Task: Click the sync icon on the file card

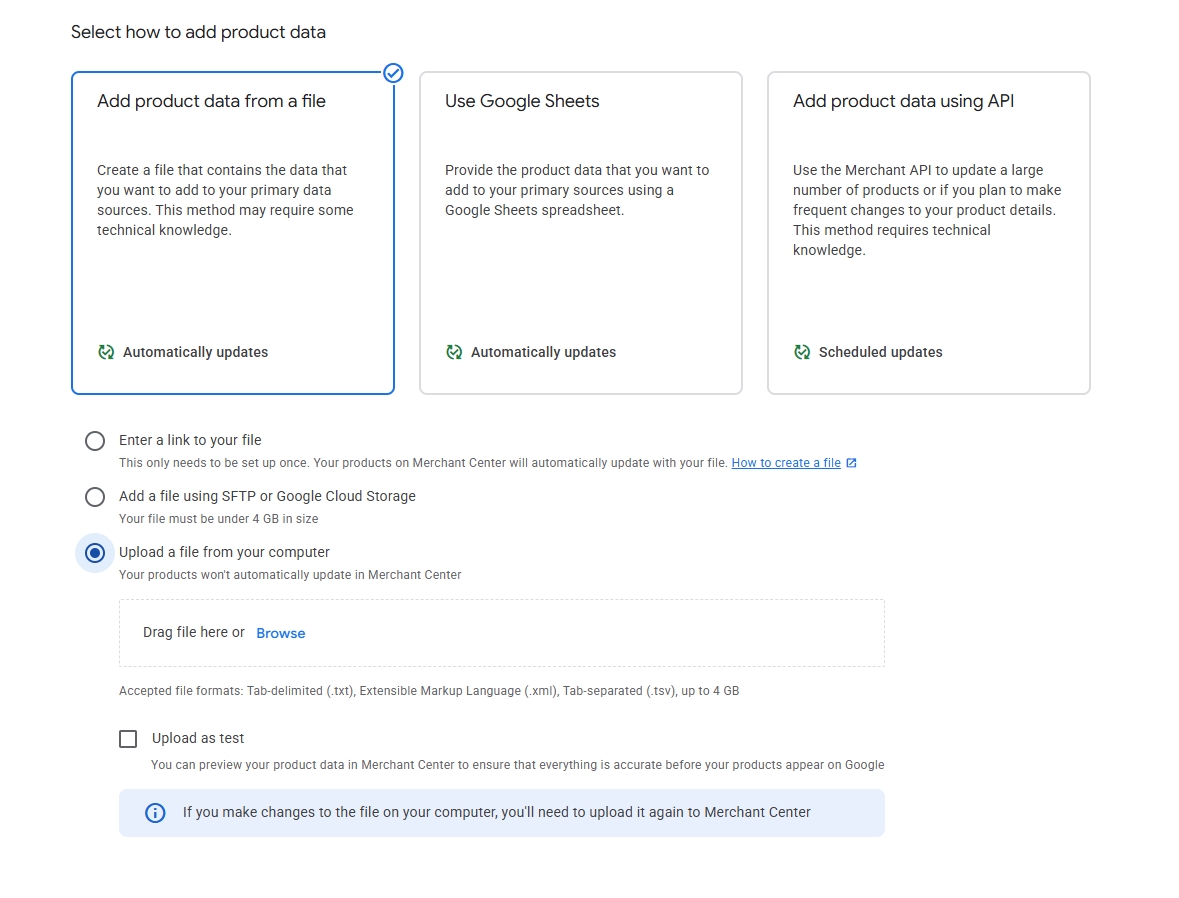Action: [105, 352]
